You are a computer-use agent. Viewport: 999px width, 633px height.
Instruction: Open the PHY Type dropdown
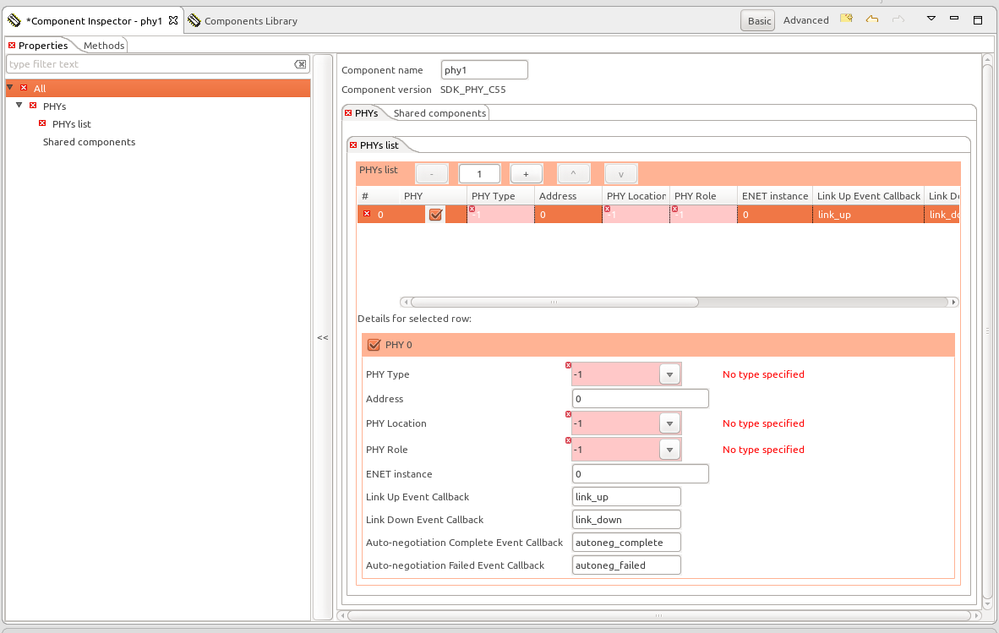tap(668, 373)
